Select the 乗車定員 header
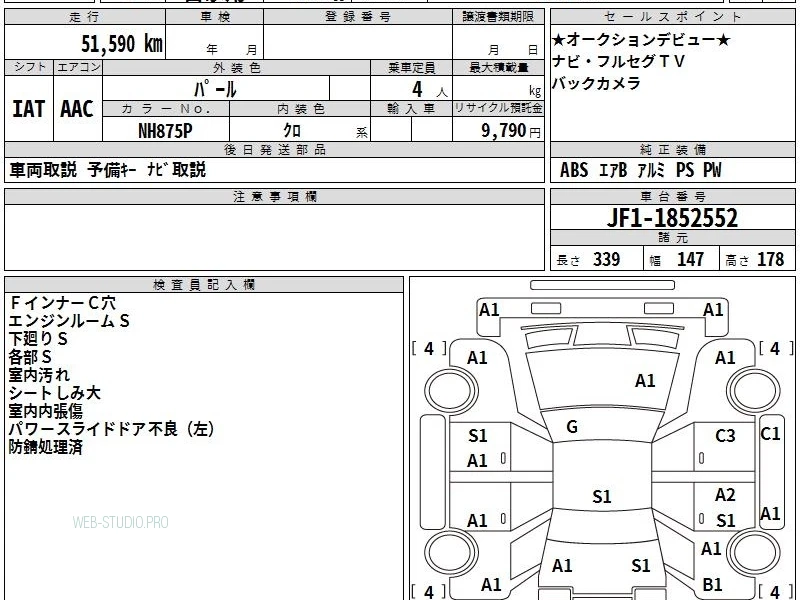Viewport: 800px width, 600px height. [412, 67]
